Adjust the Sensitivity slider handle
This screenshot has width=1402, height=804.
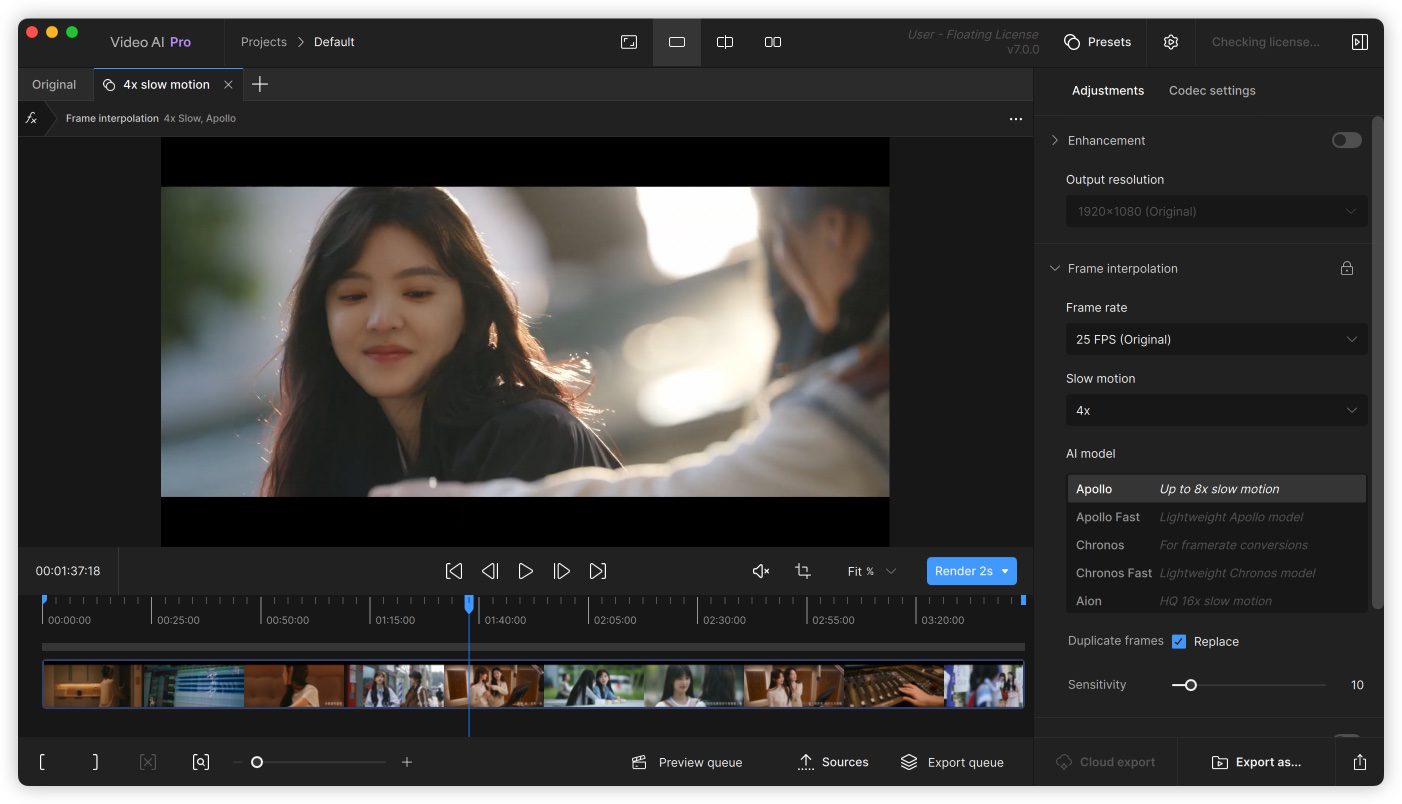pyautogui.click(x=1190, y=685)
